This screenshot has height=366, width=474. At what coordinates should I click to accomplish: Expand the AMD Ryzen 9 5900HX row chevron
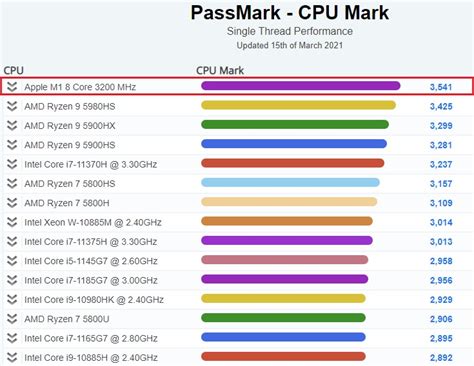click(x=12, y=125)
